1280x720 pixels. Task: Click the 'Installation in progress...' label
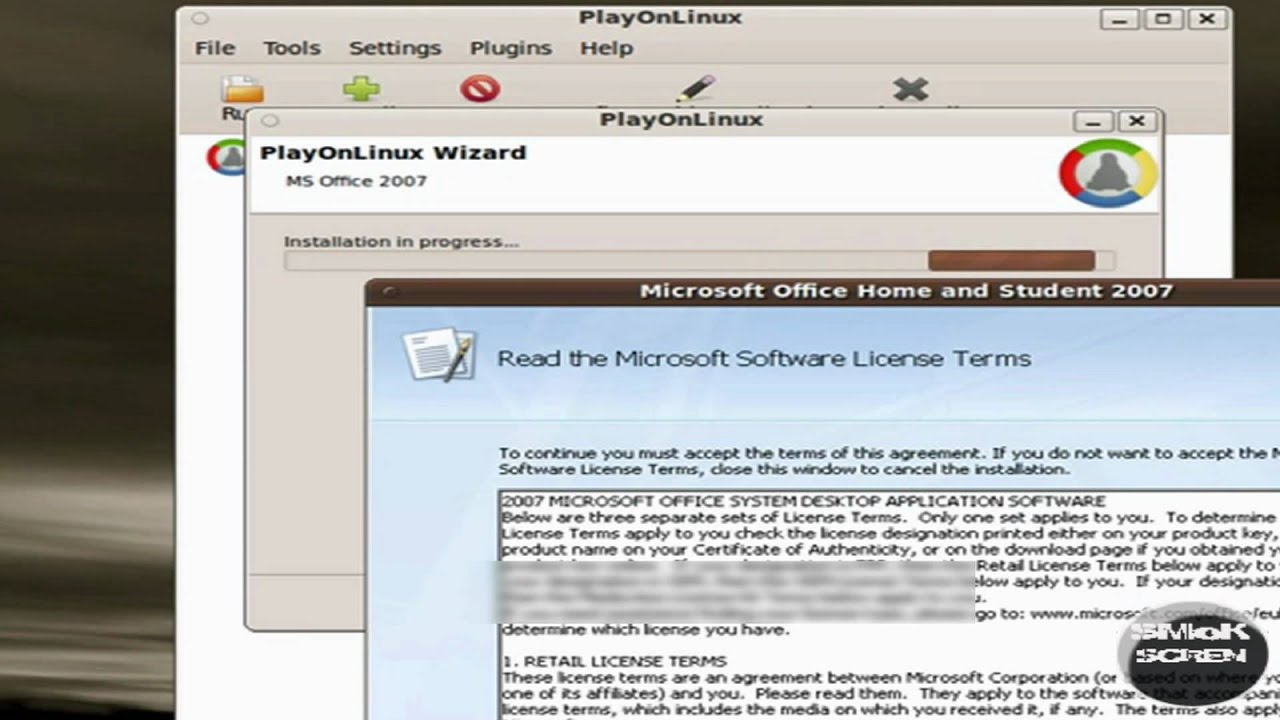[x=401, y=241]
